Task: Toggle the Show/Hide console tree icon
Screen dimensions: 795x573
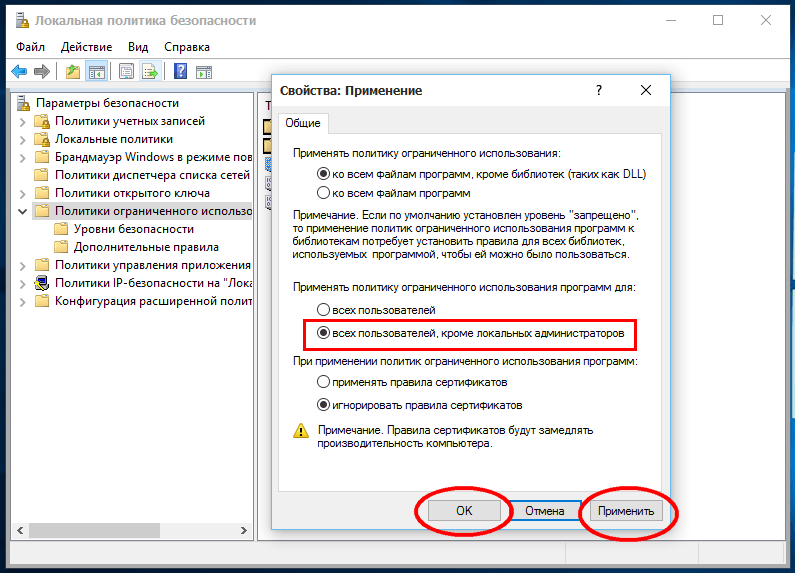Action: point(97,72)
